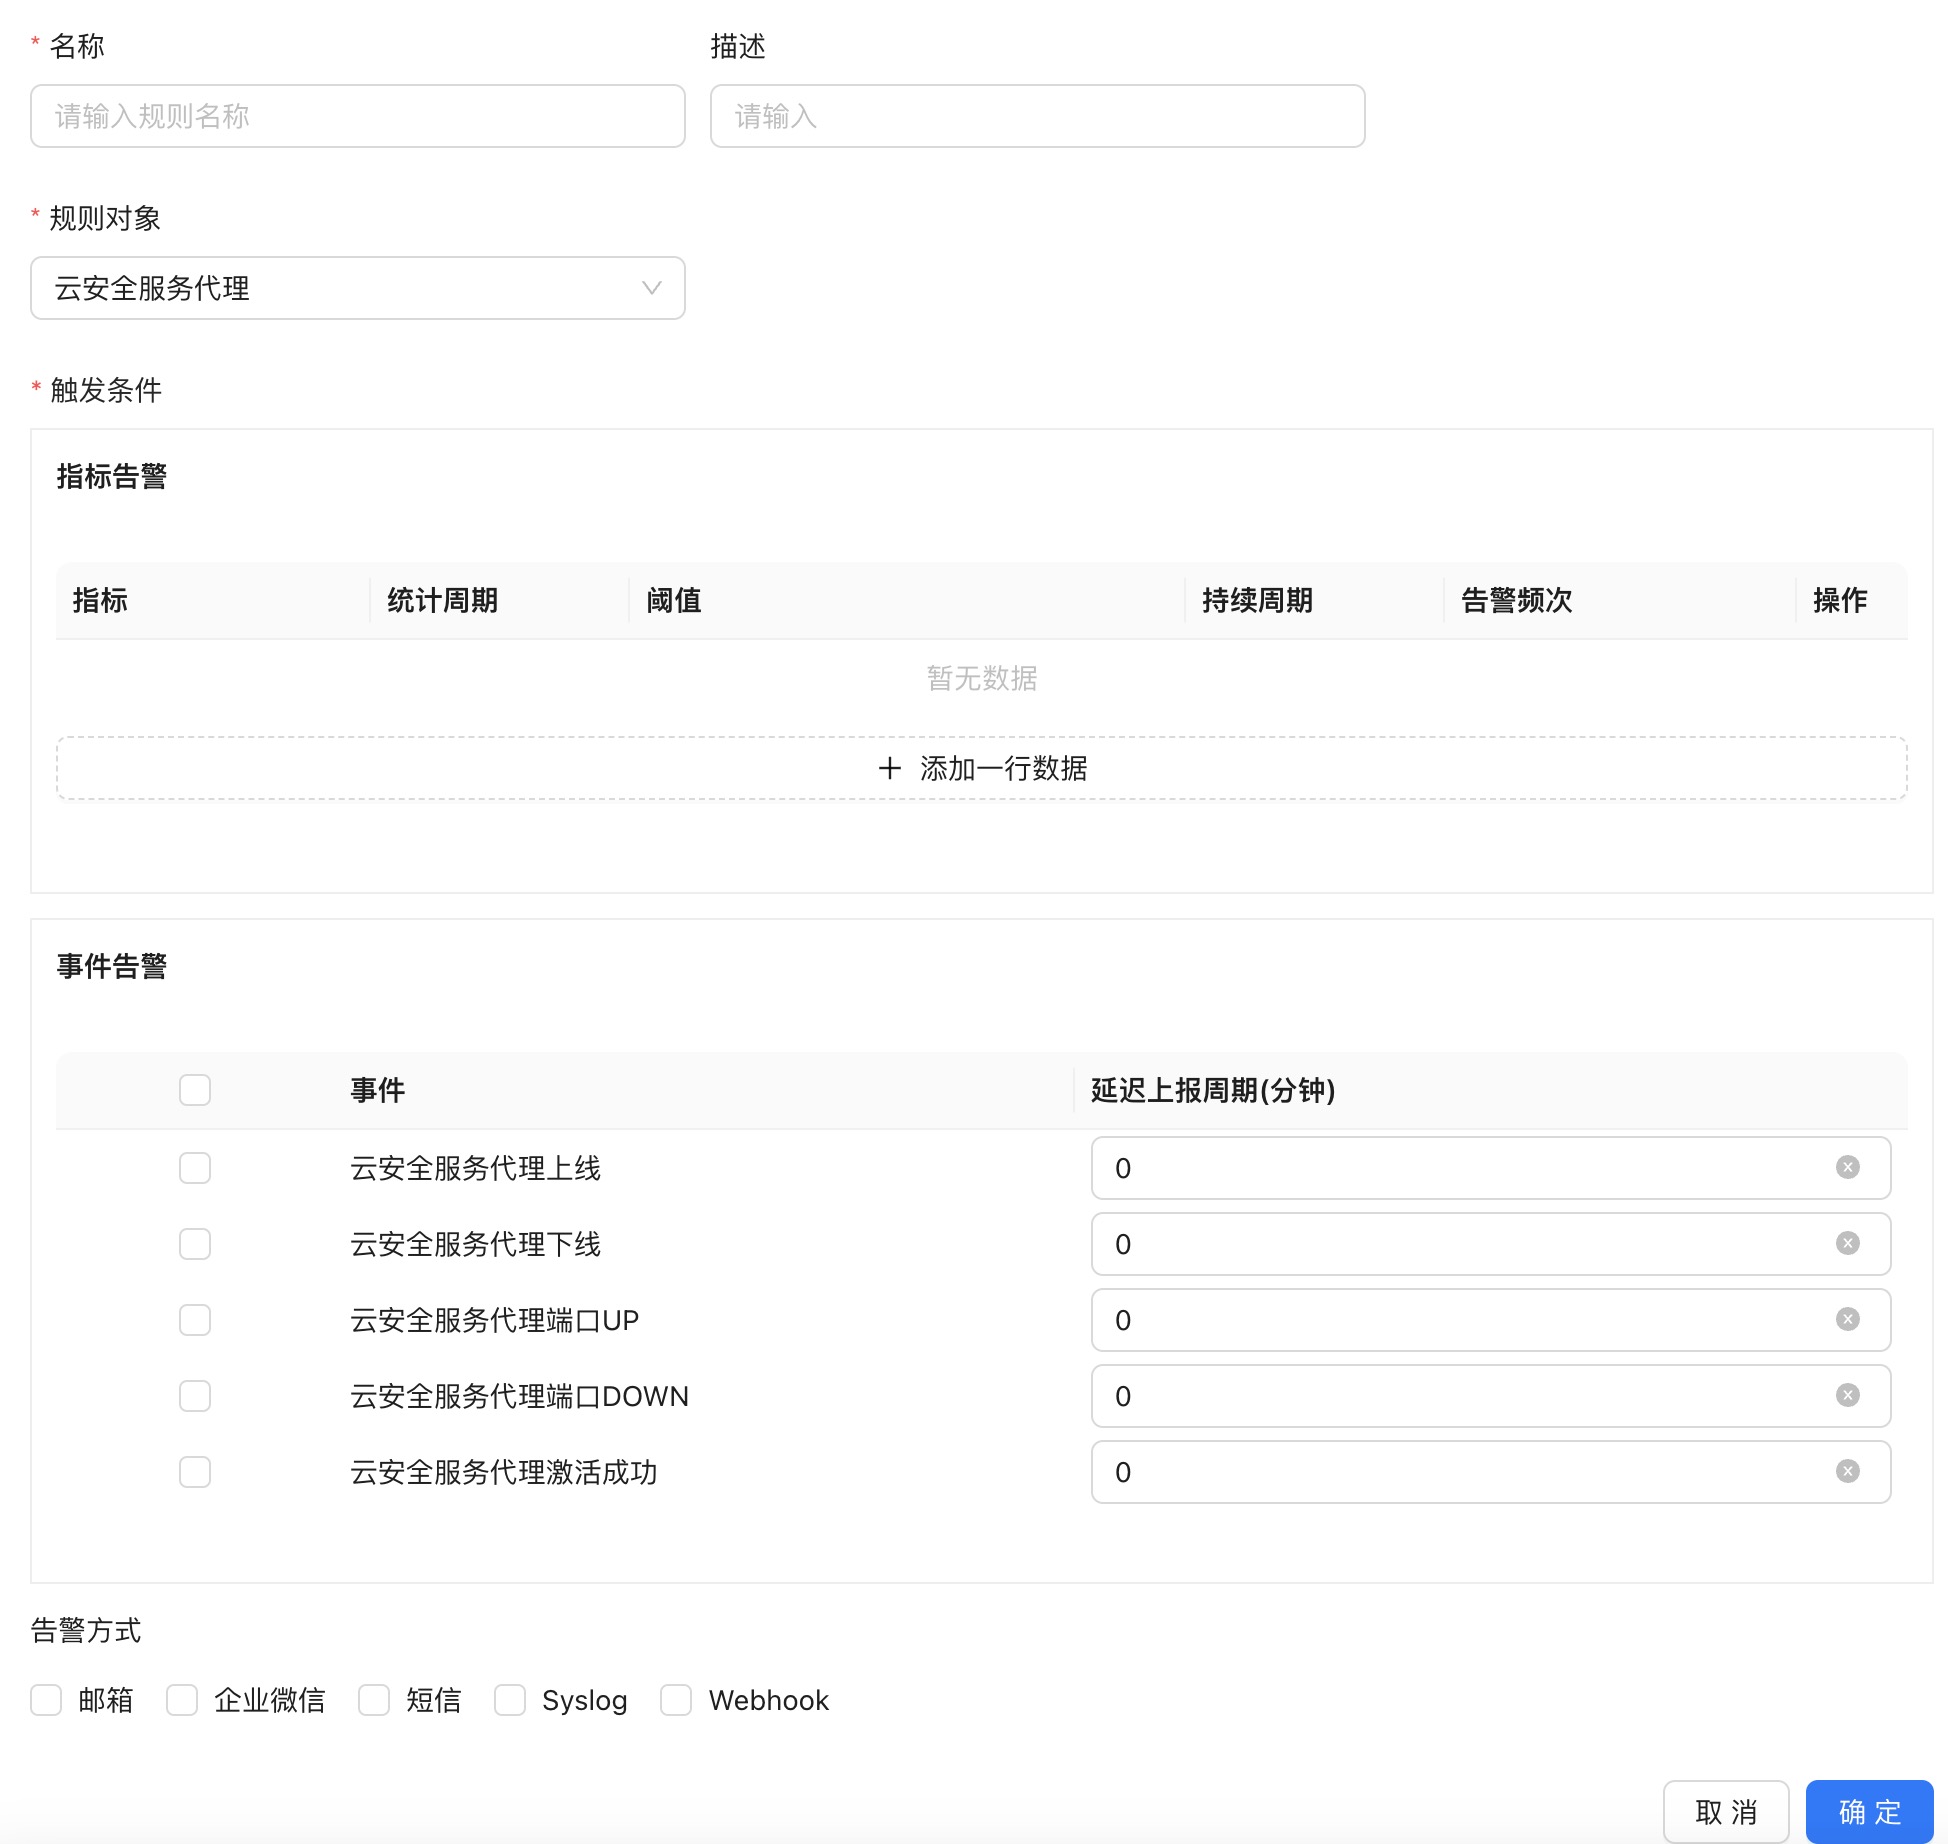
Task: Check the 云安全服务代理端口DOWN event
Action: click(x=195, y=1395)
